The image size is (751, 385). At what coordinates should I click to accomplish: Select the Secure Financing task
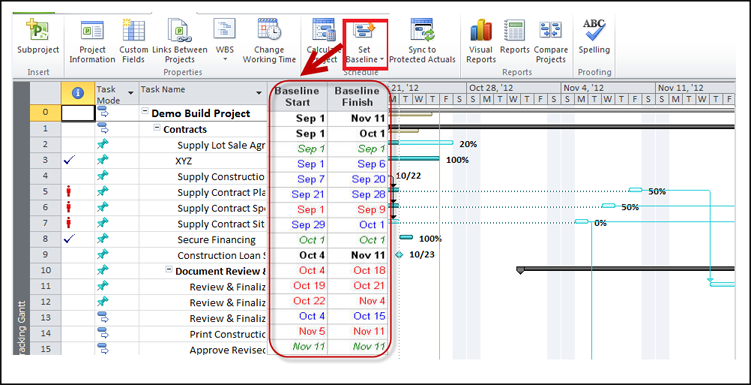pos(216,240)
